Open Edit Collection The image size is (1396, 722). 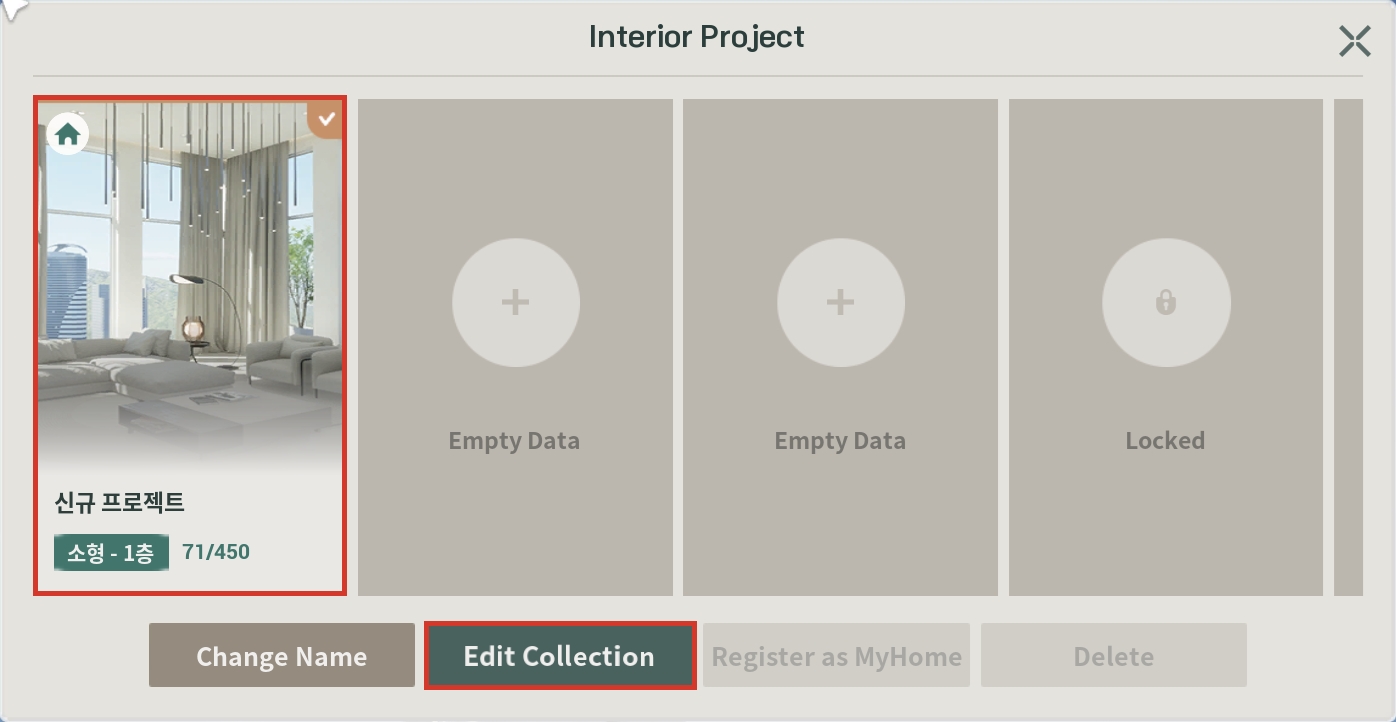pyautogui.click(x=559, y=656)
